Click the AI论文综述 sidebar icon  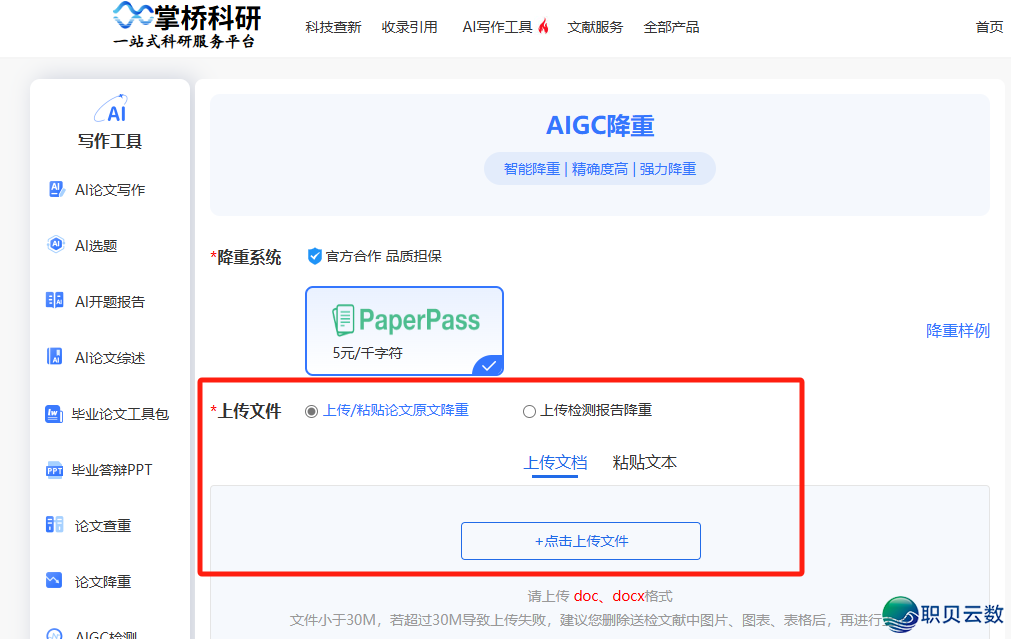pyautogui.click(x=55, y=357)
